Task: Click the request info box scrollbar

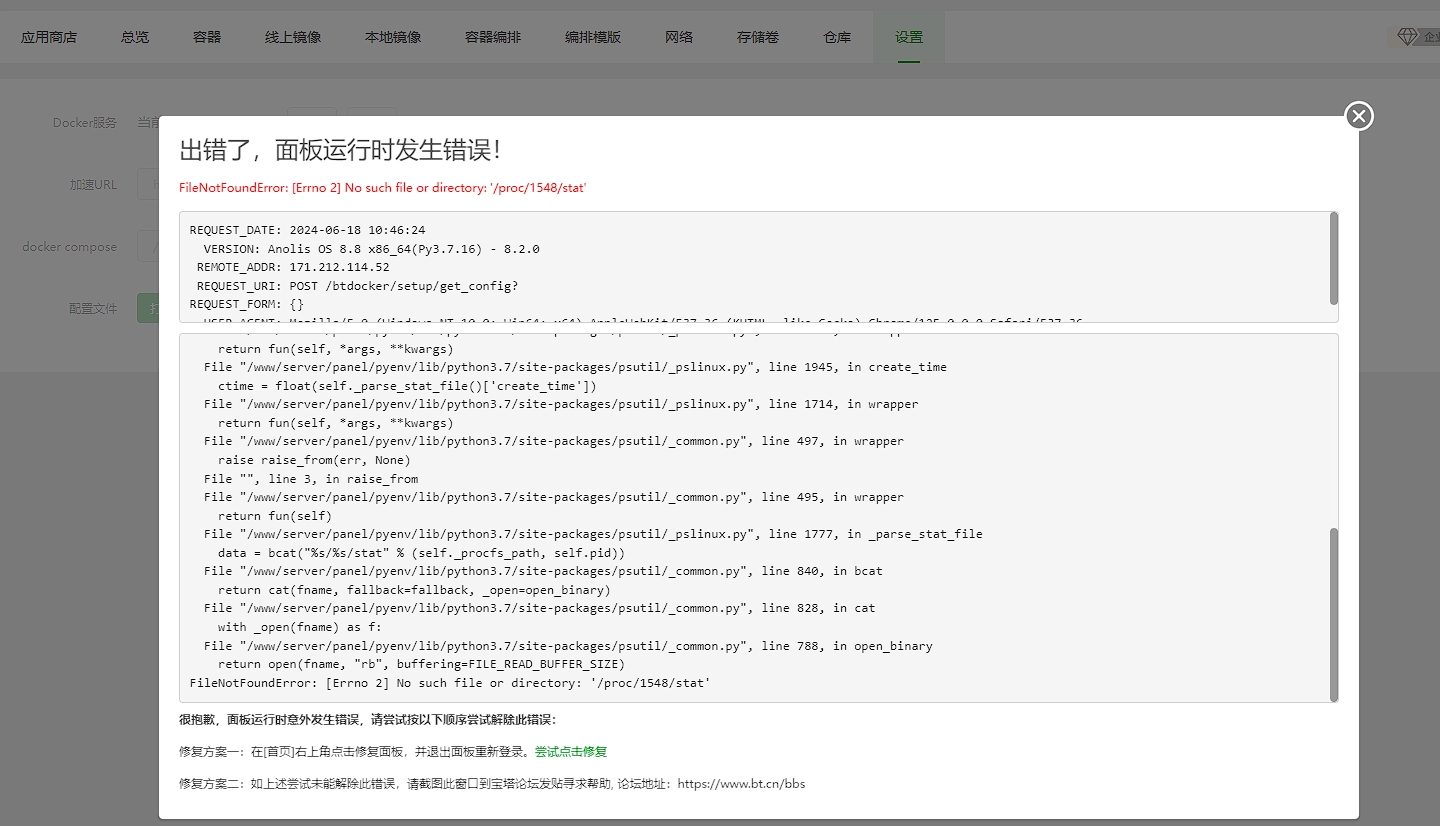Action: (x=1333, y=258)
